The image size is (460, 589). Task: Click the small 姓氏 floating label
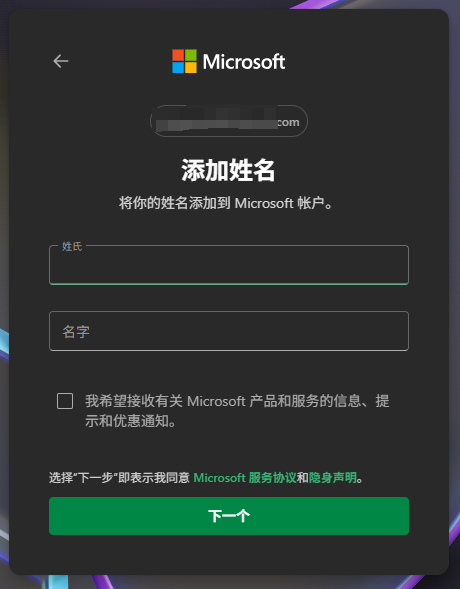click(72, 246)
